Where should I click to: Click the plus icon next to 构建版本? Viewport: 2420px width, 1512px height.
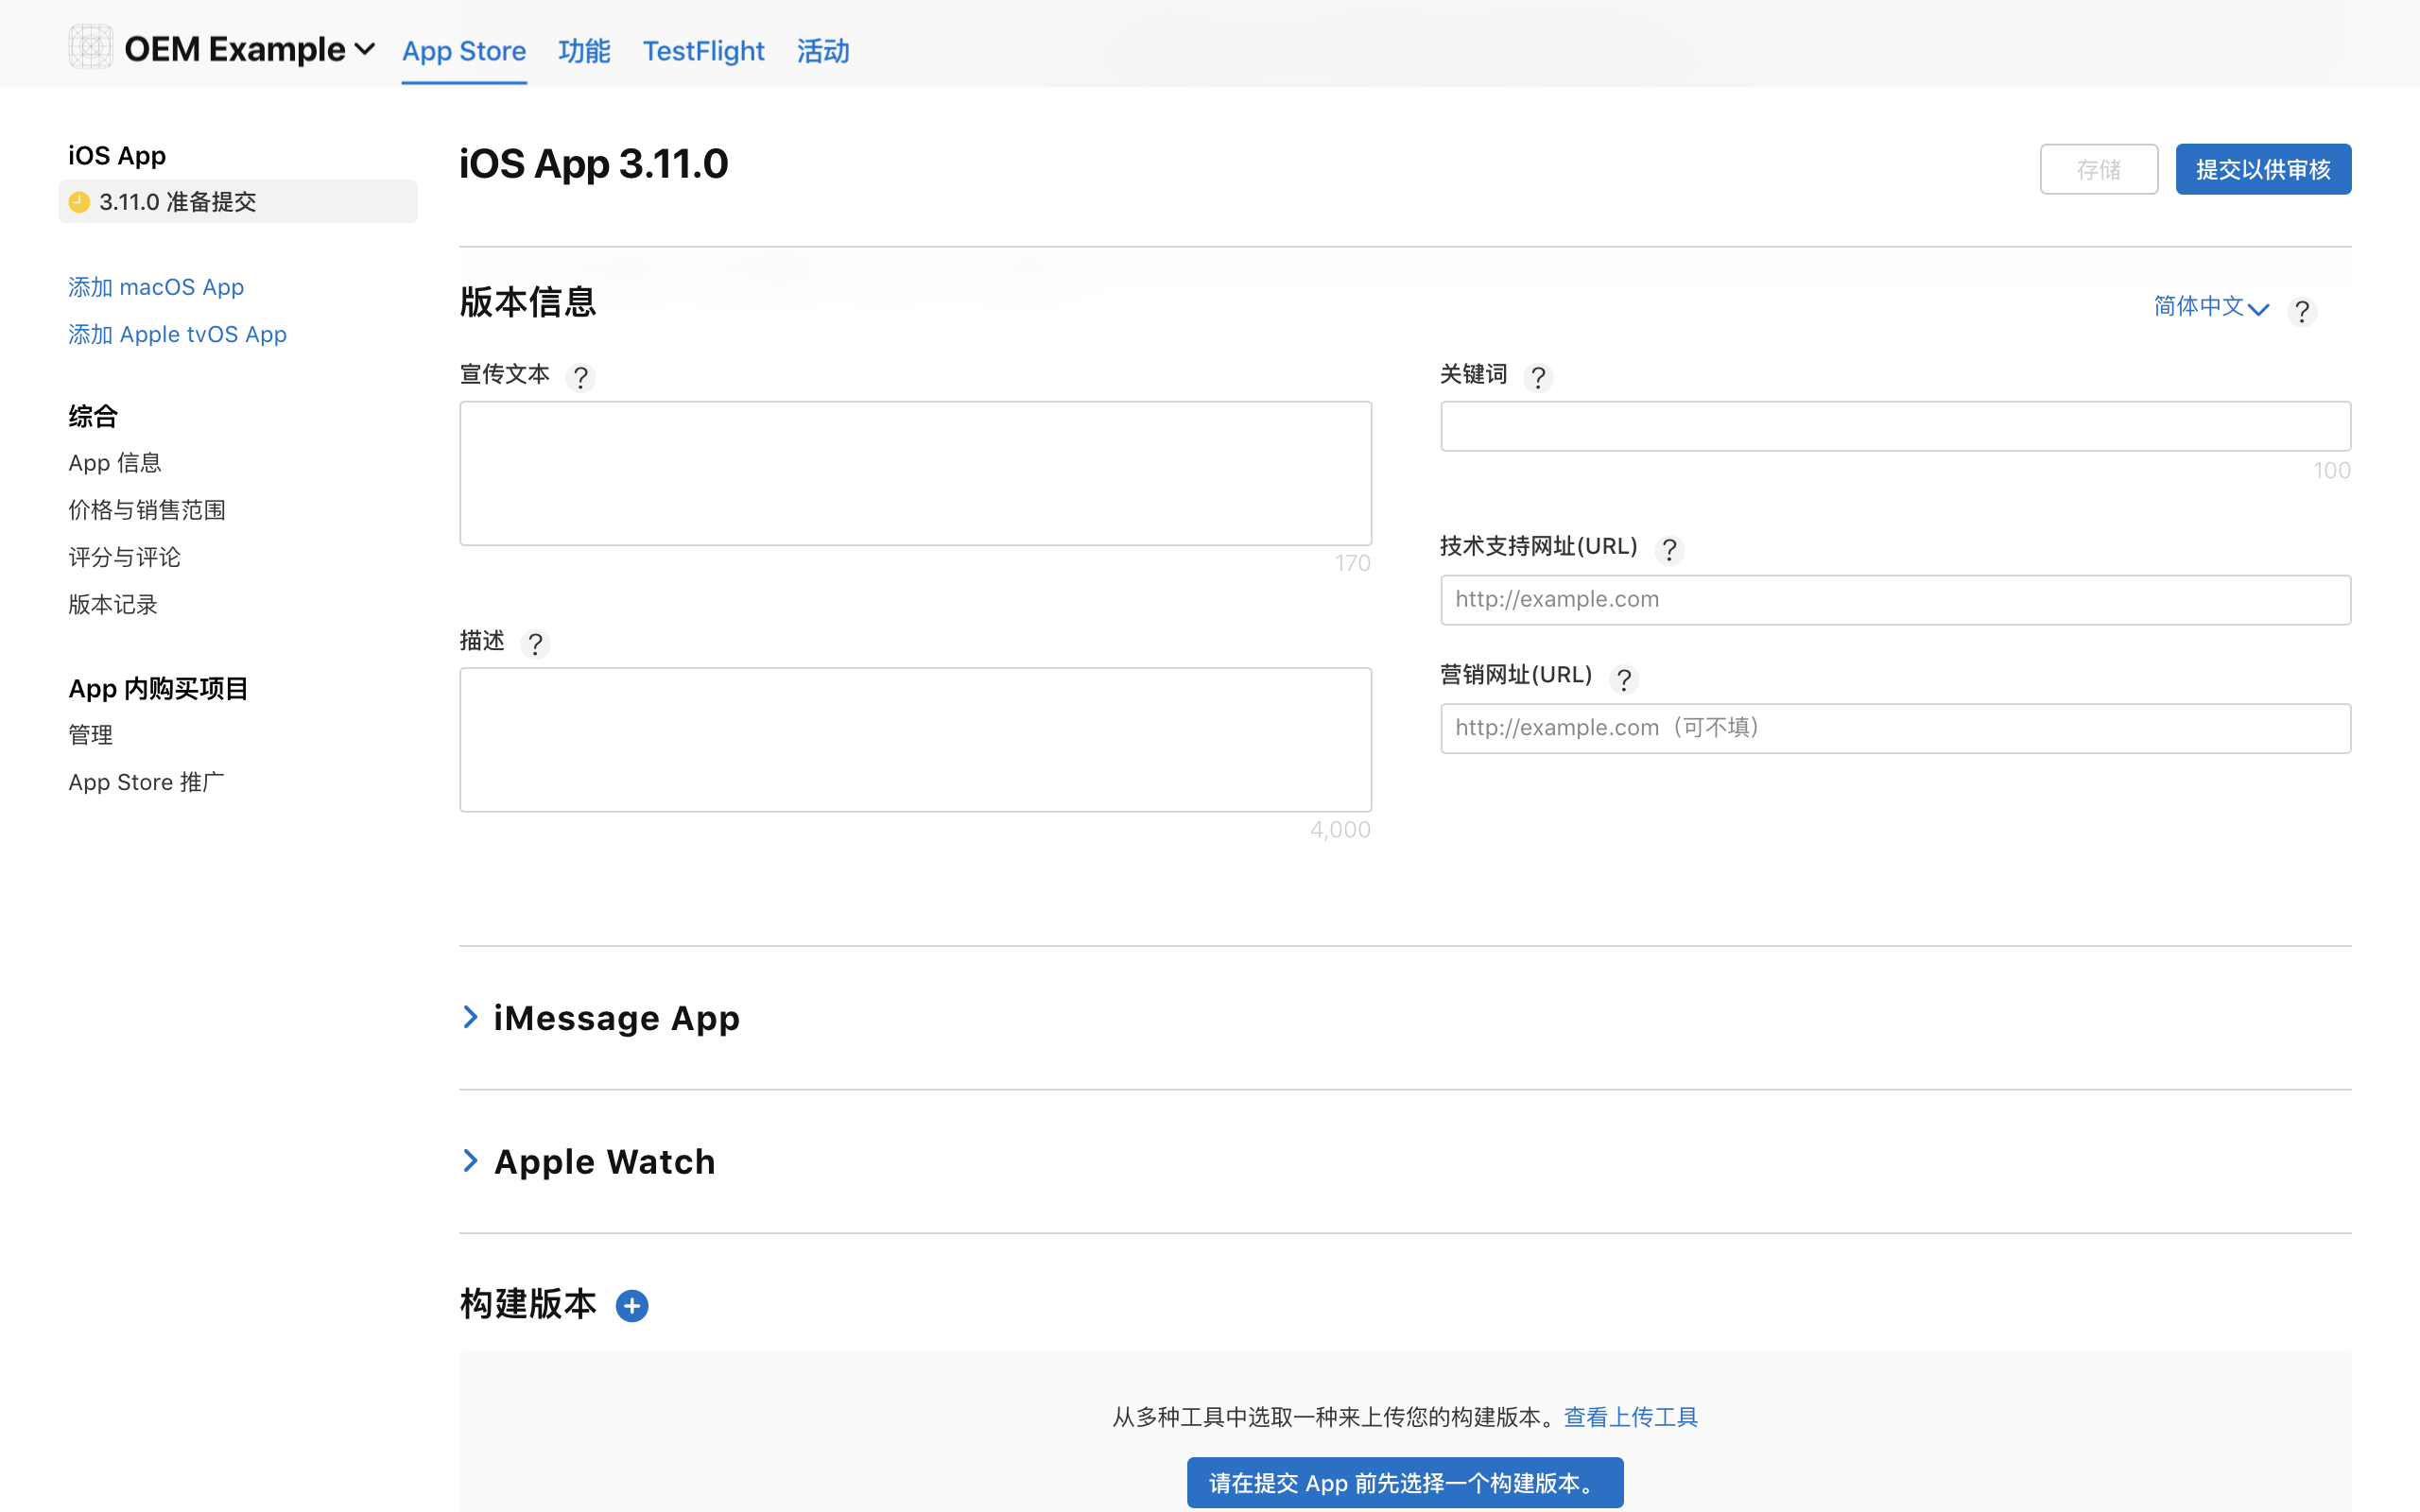pos(632,1306)
